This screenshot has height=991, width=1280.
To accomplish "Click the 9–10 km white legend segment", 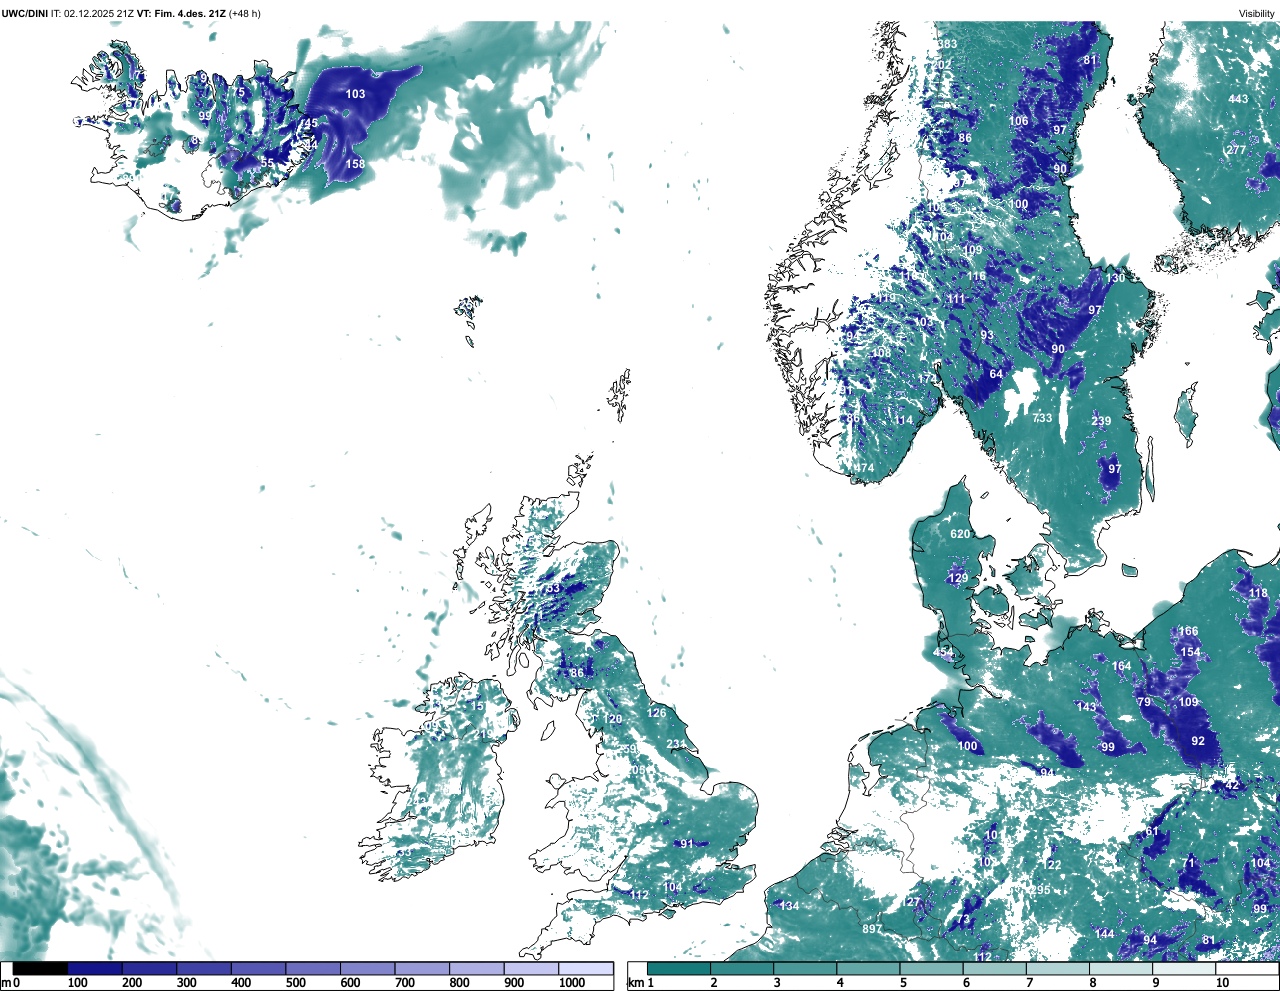I will tap(1185, 968).
